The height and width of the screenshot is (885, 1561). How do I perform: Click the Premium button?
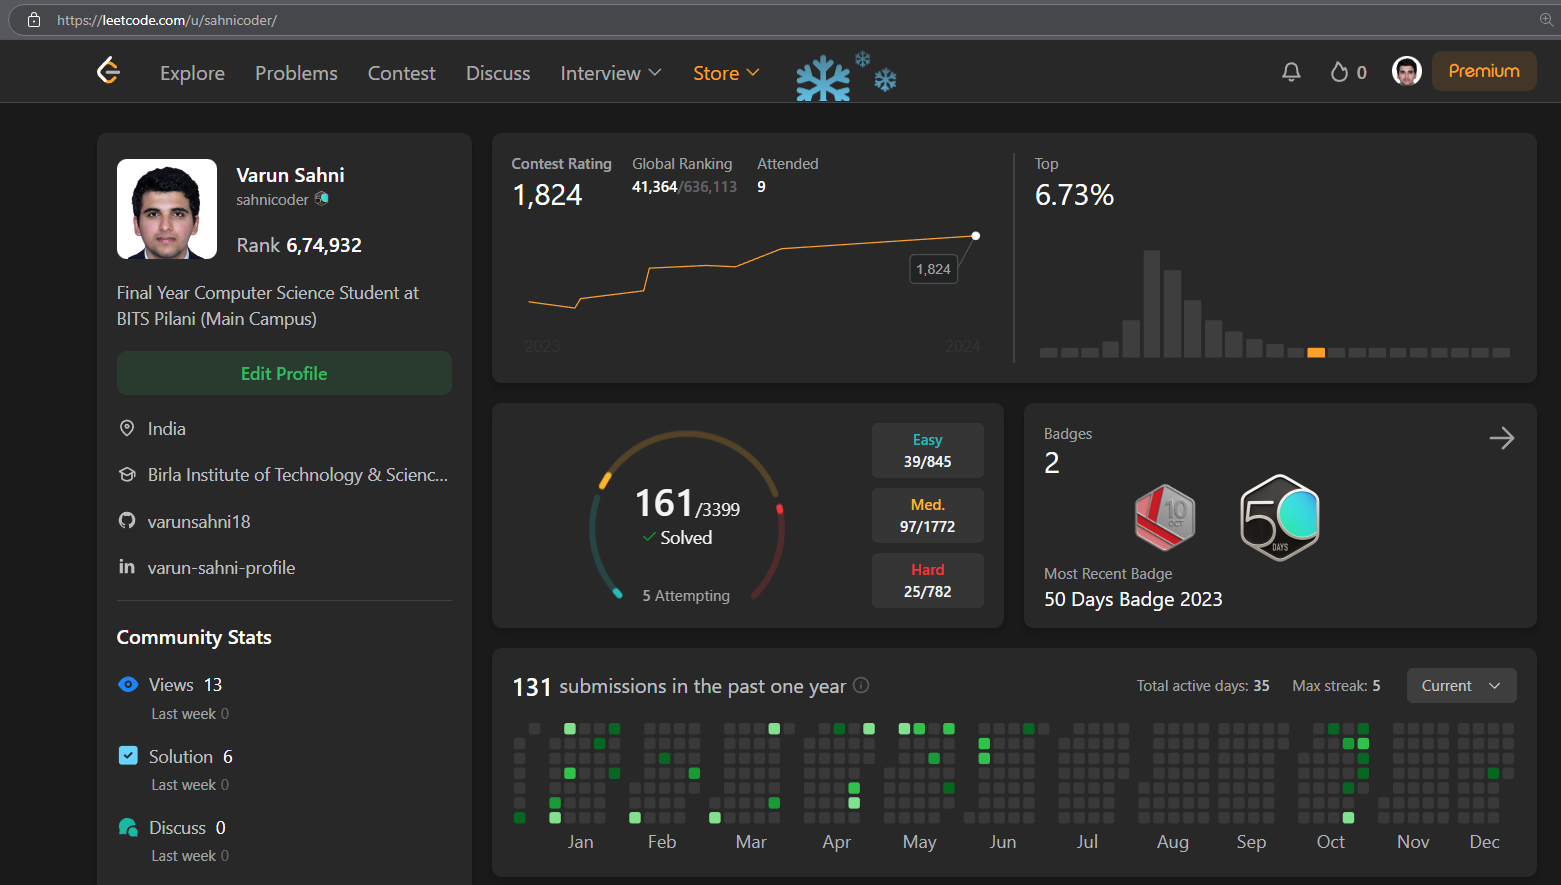(x=1484, y=71)
